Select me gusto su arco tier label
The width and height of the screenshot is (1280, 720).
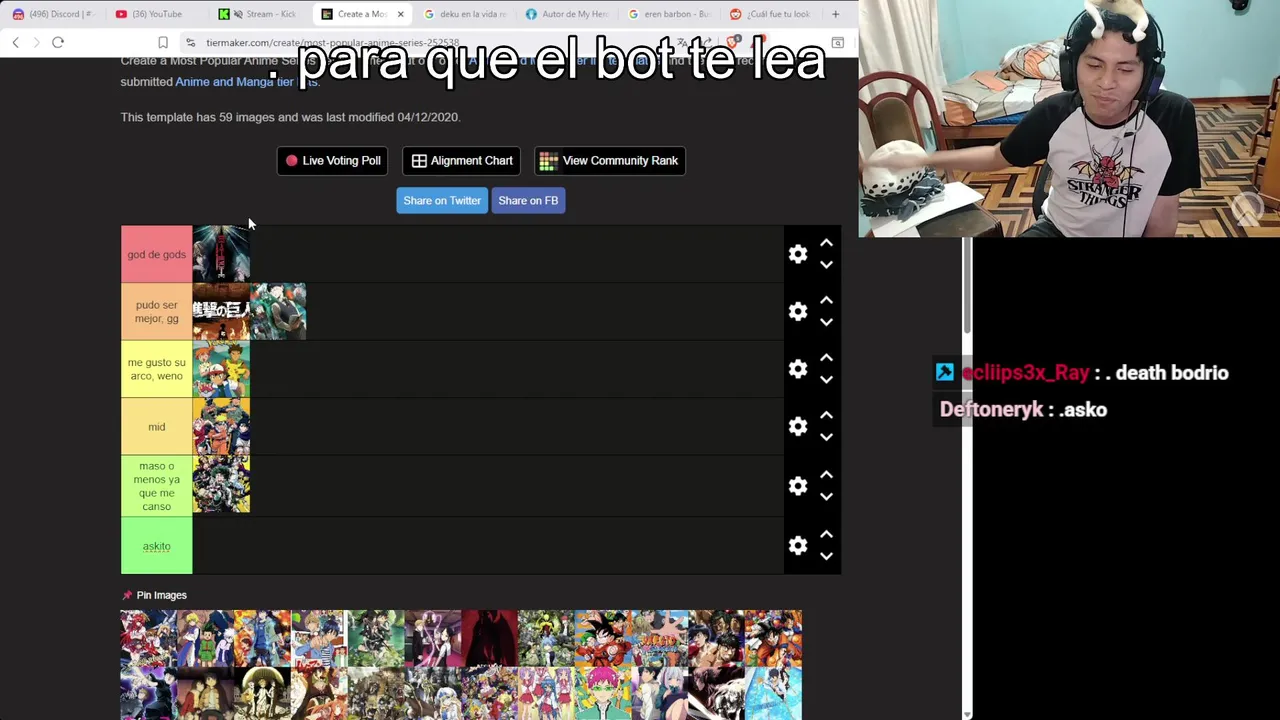156,369
